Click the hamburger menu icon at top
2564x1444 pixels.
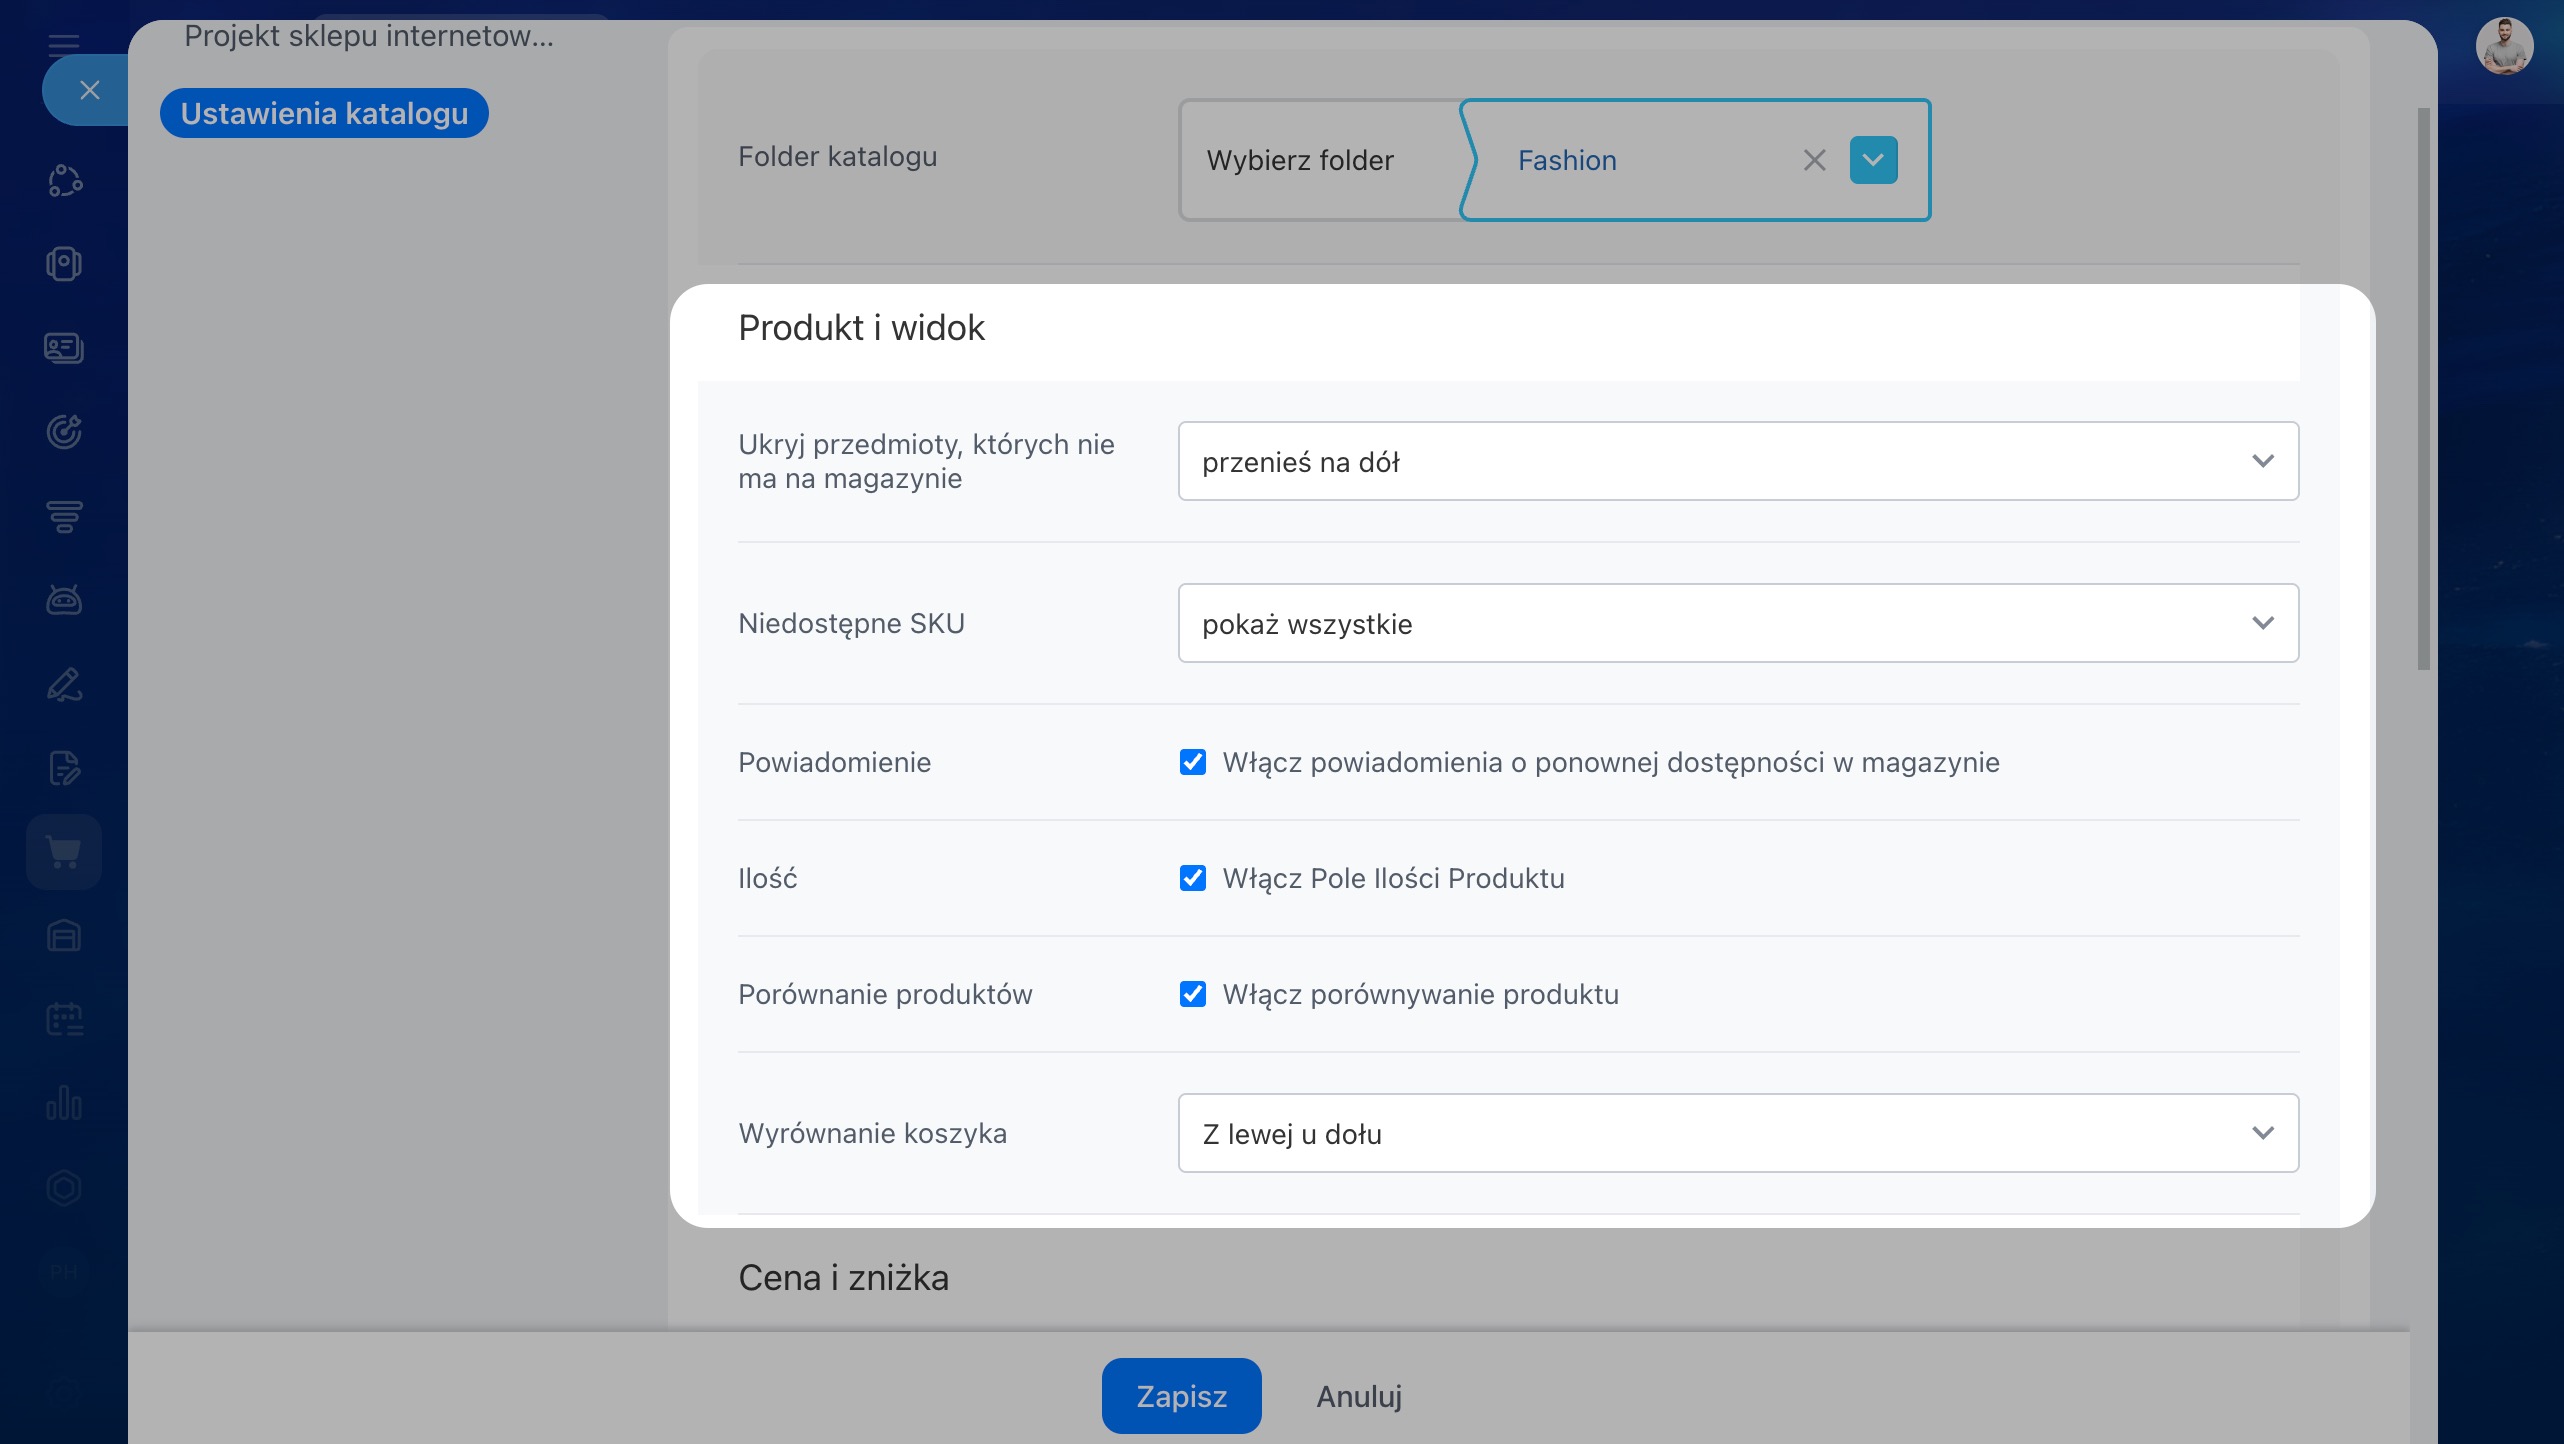(64, 44)
